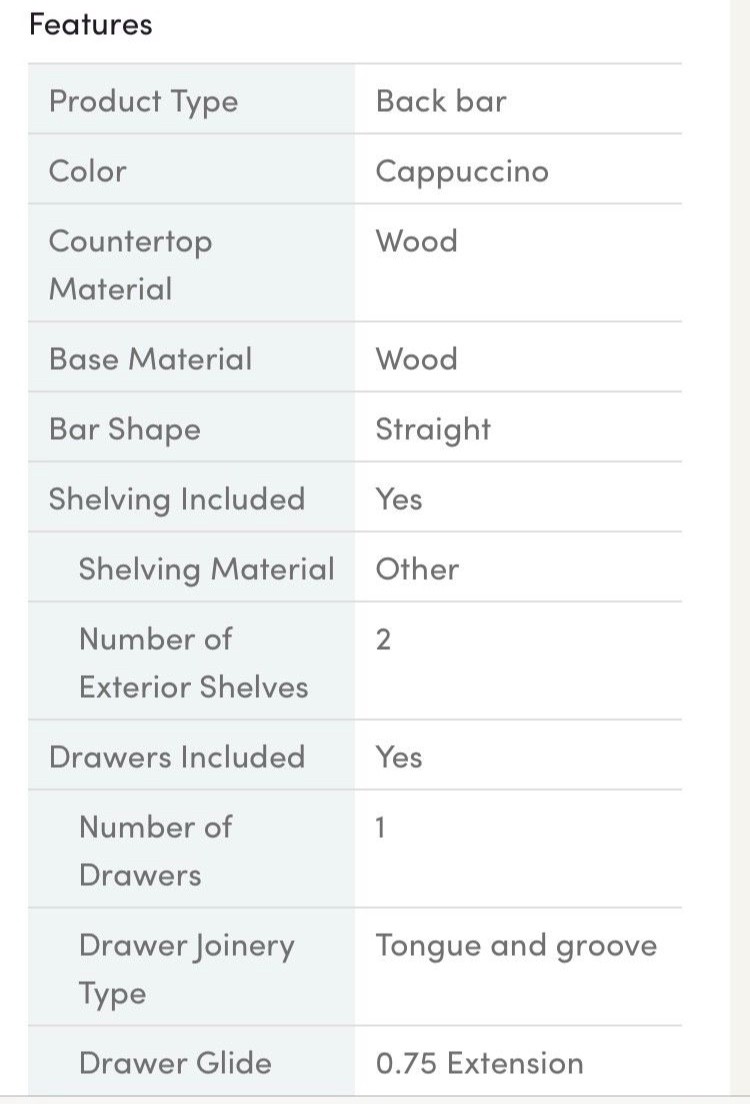Click Wood value for Base Material
750x1104 pixels.
(416, 359)
